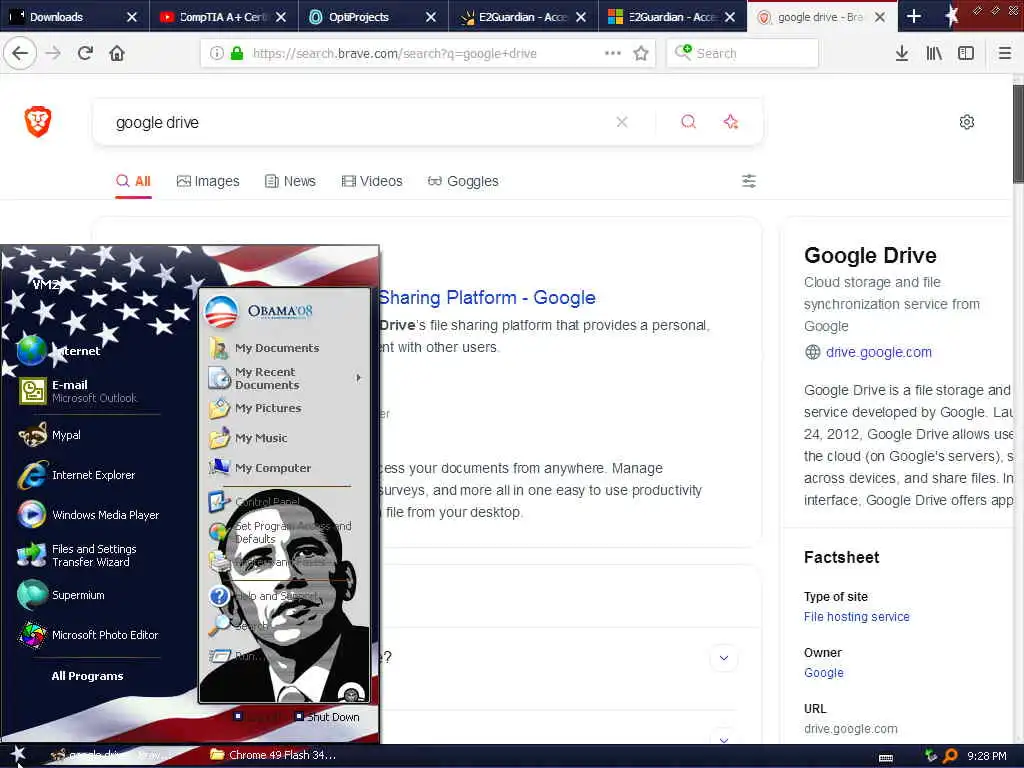
Task: Reload the current page
Action: click(x=85, y=54)
